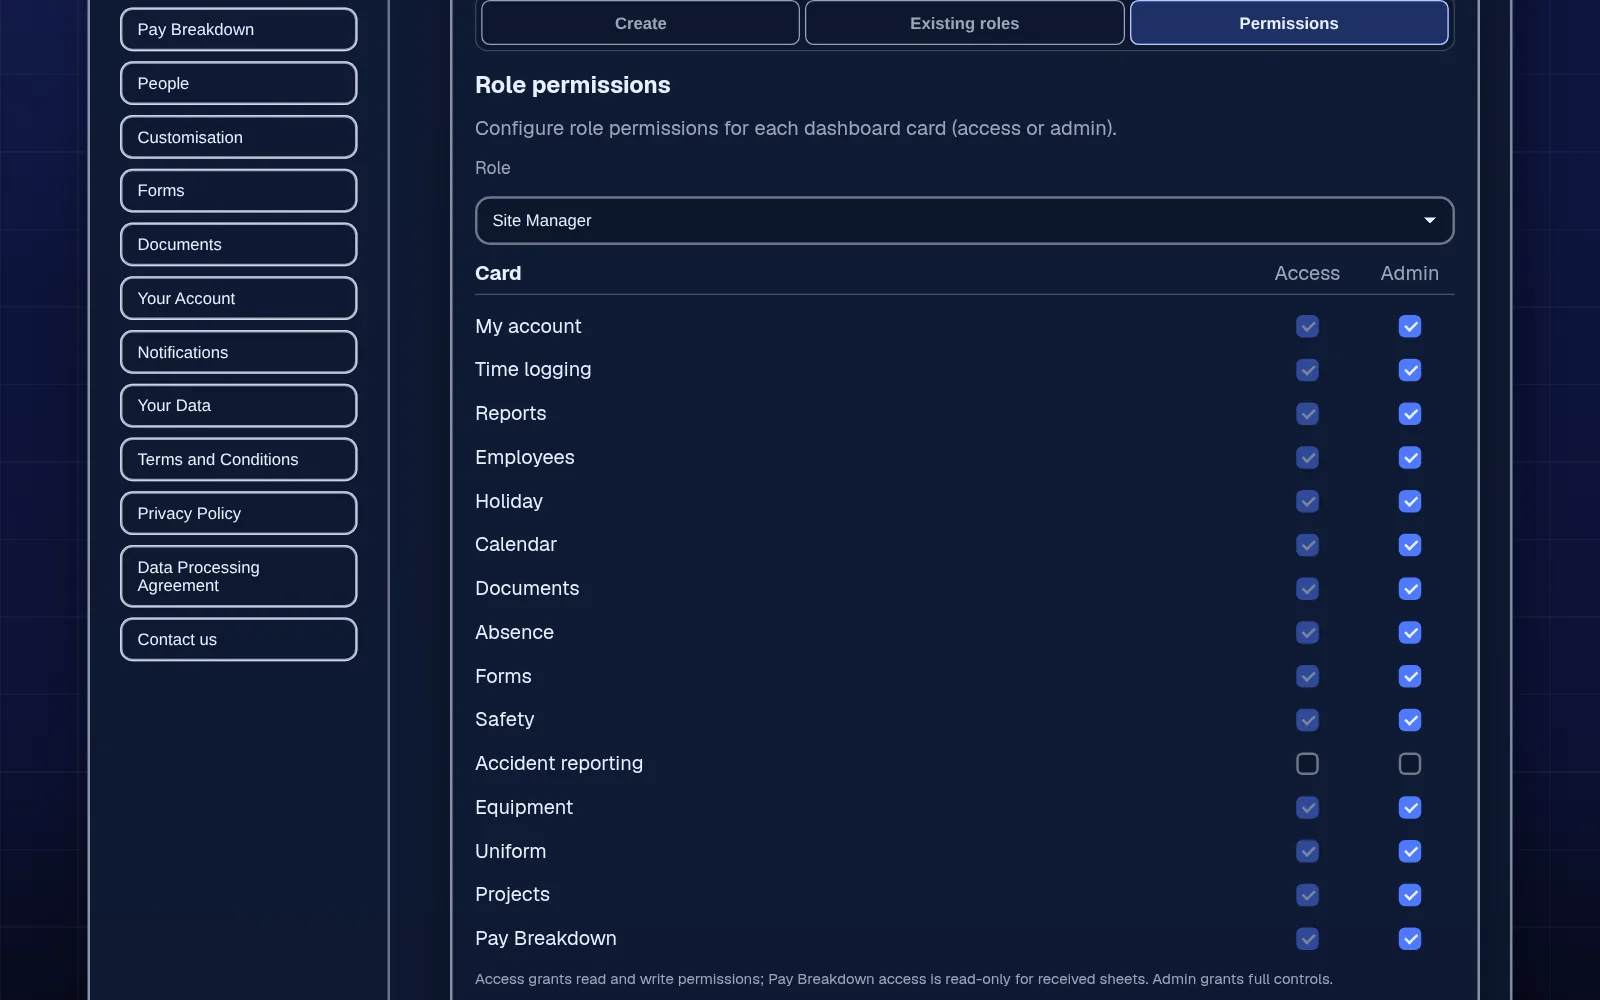Open Forms in the sidebar
This screenshot has width=1600, height=1000.
pos(238,190)
